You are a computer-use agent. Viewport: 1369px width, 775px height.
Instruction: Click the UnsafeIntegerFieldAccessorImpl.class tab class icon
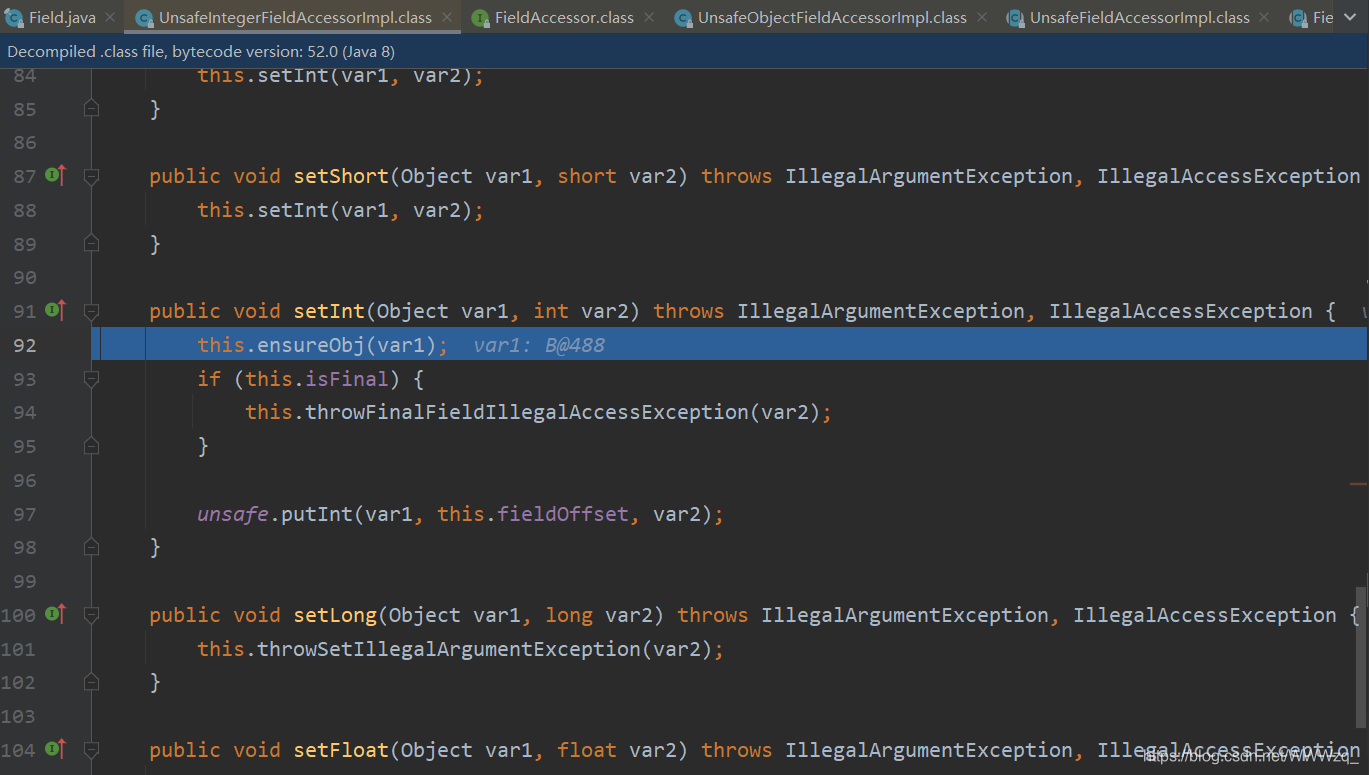click(x=144, y=17)
